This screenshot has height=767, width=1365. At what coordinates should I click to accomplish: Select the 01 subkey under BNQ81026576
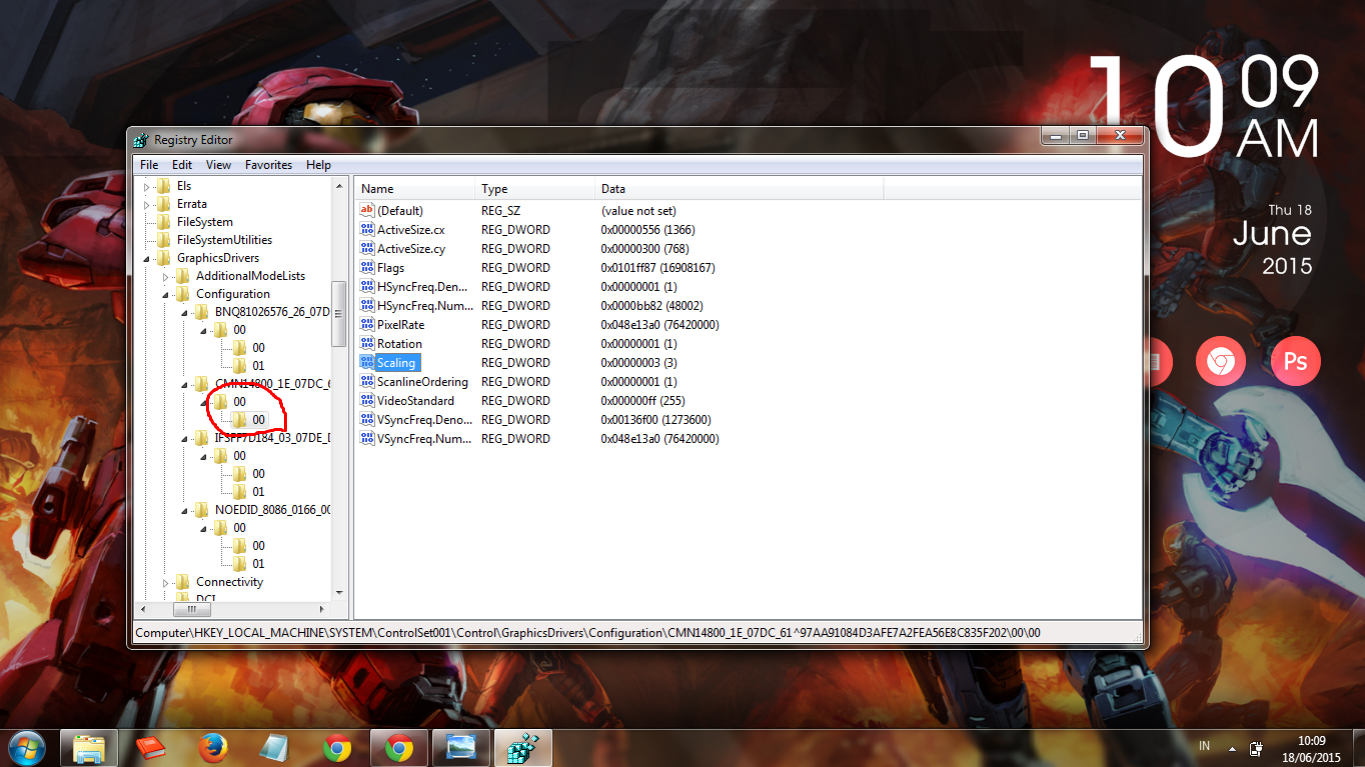point(258,366)
